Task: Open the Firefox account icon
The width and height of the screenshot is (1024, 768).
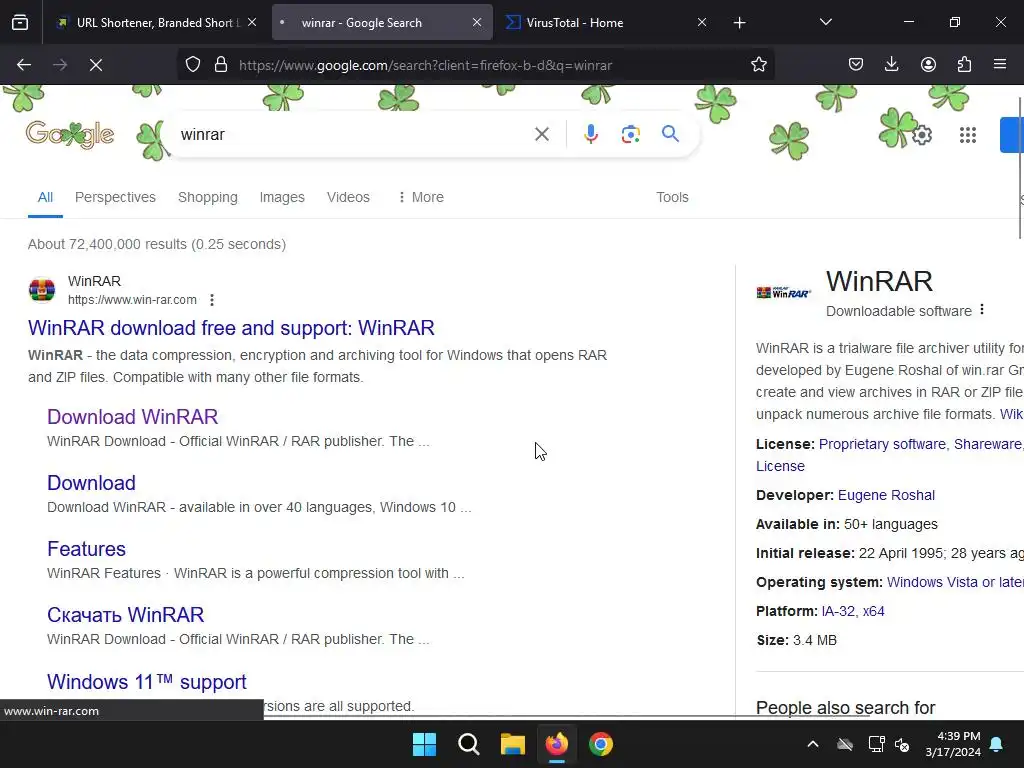Action: pyautogui.click(x=928, y=64)
